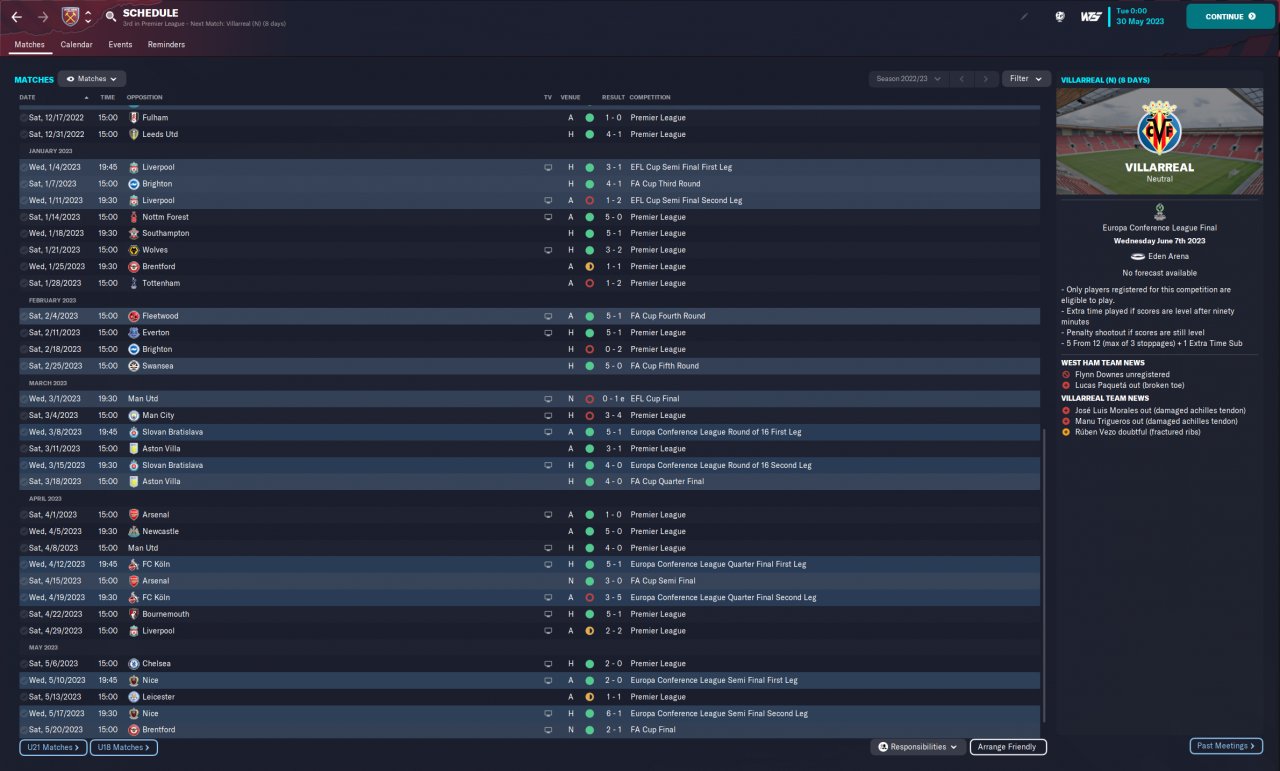Click the pencil edit icon in header
The image size is (1280, 771).
click(x=1024, y=17)
